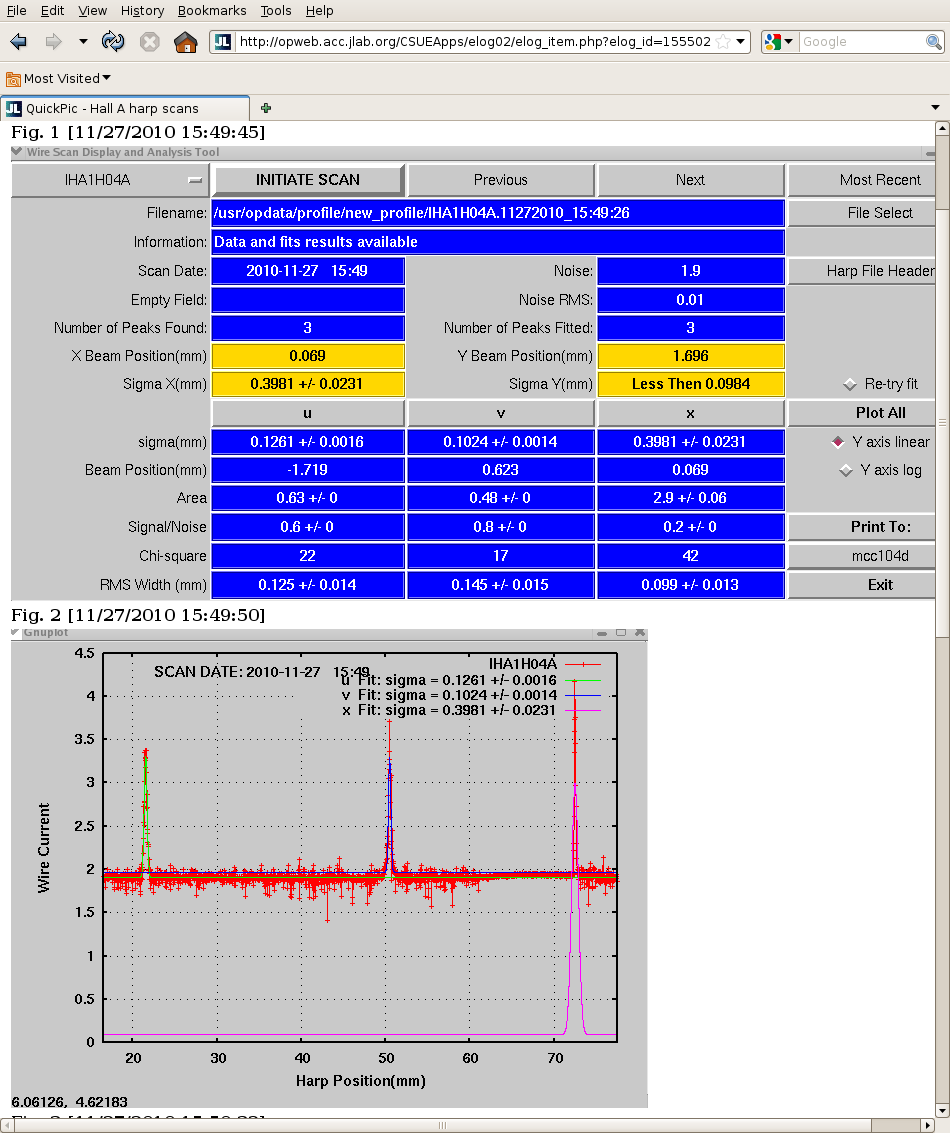The width and height of the screenshot is (950, 1133).
Task: Click the Sigma Y value Less Then 0.0984
Action: click(691, 384)
